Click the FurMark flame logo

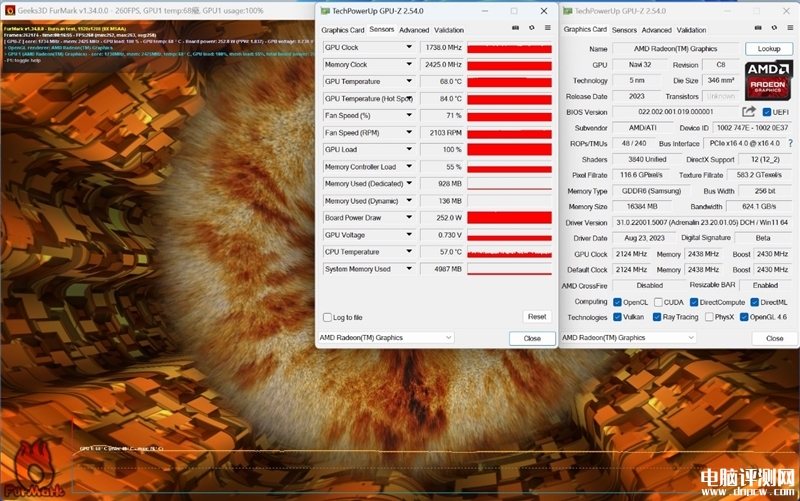point(35,468)
